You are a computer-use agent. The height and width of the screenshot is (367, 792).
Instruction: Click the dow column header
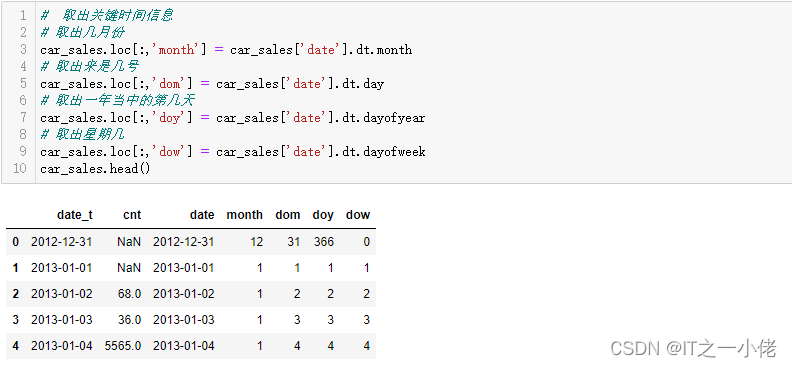point(358,215)
